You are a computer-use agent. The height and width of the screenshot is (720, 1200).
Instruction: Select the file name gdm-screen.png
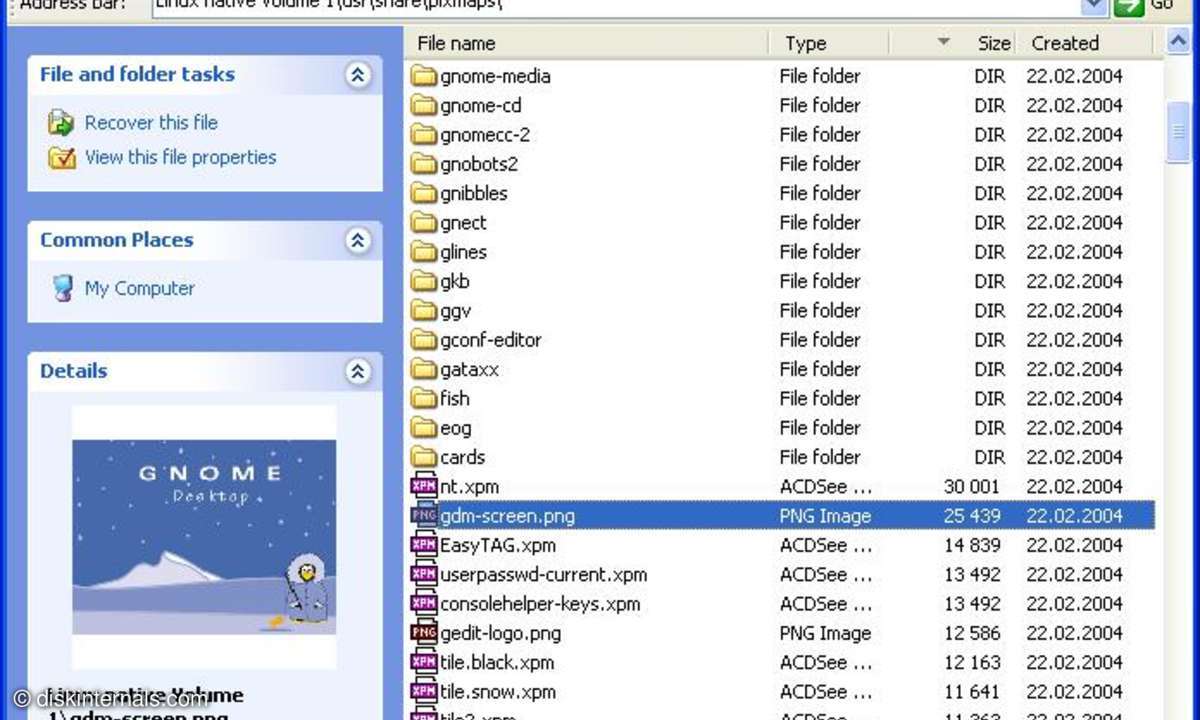coord(507,516)
